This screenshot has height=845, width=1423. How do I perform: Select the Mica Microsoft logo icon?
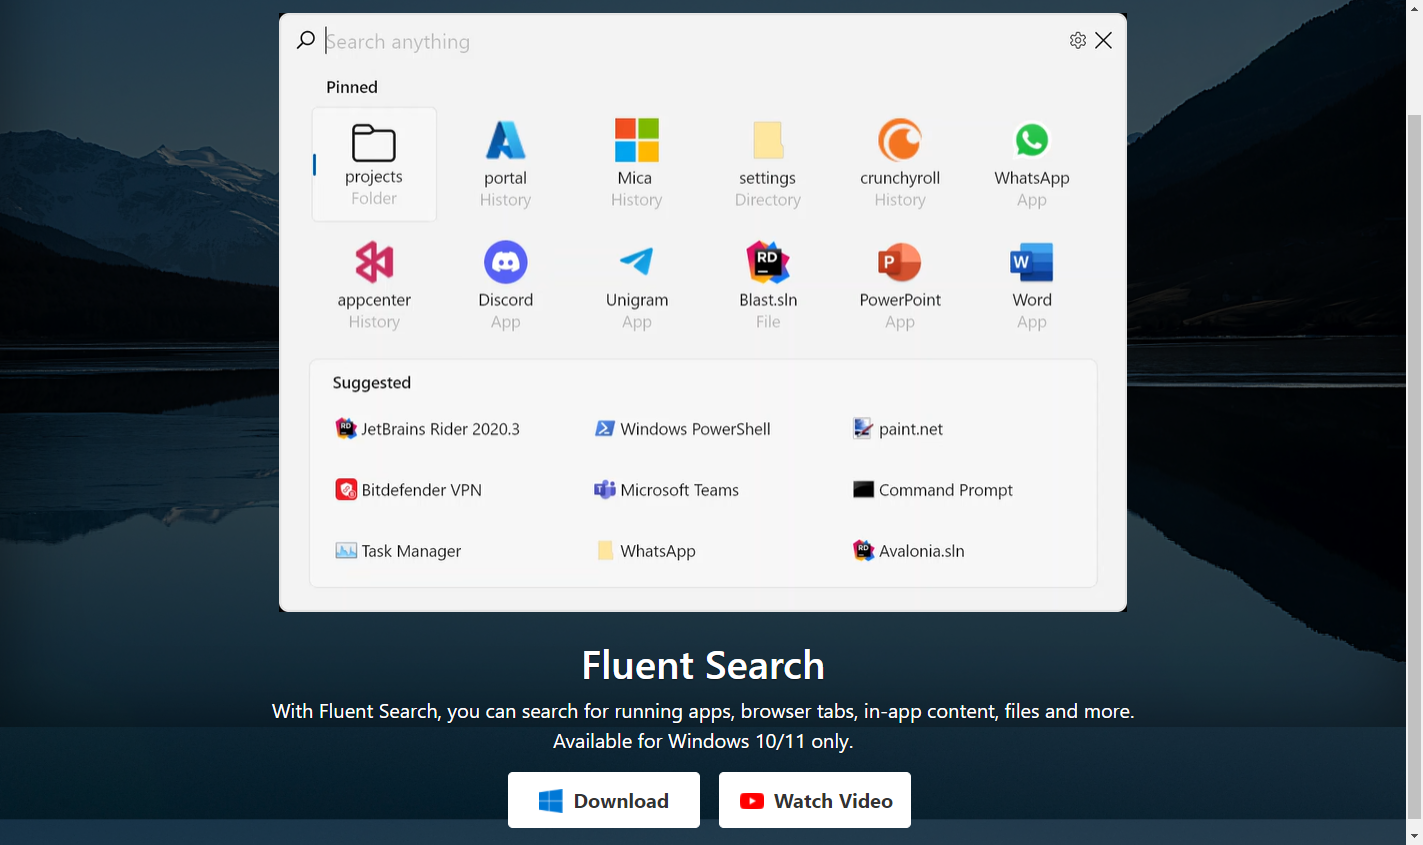pyautogui.click(x=636, y=140)
